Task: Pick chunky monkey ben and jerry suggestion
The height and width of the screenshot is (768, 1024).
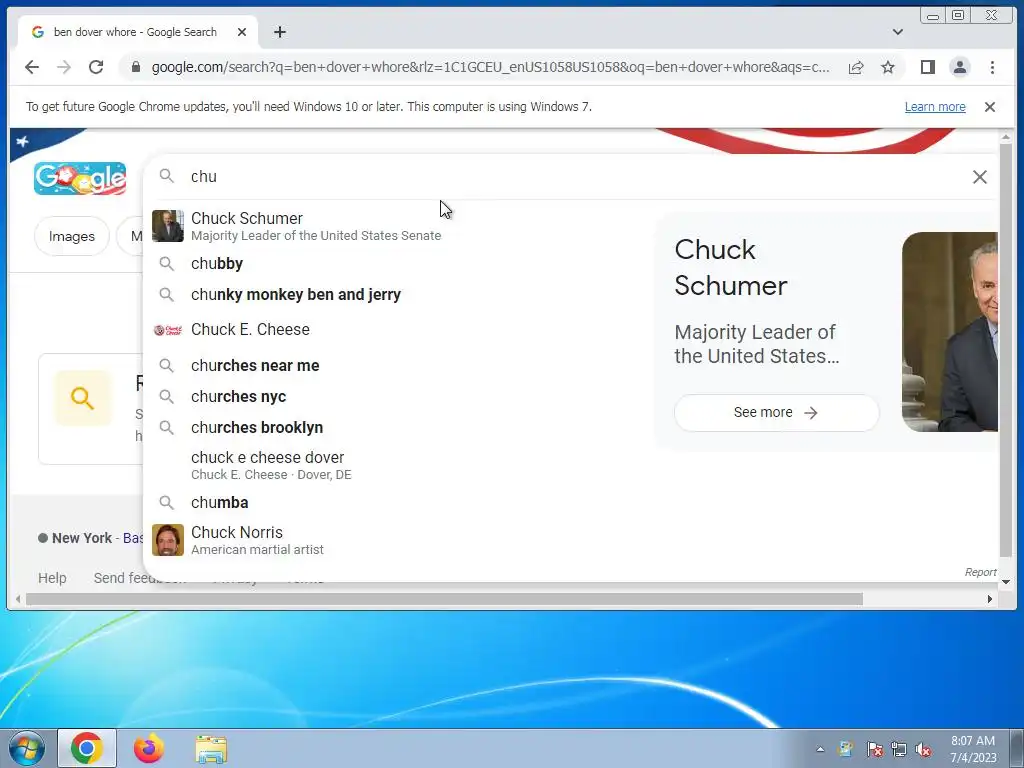Action: click(x=398, y=295)
